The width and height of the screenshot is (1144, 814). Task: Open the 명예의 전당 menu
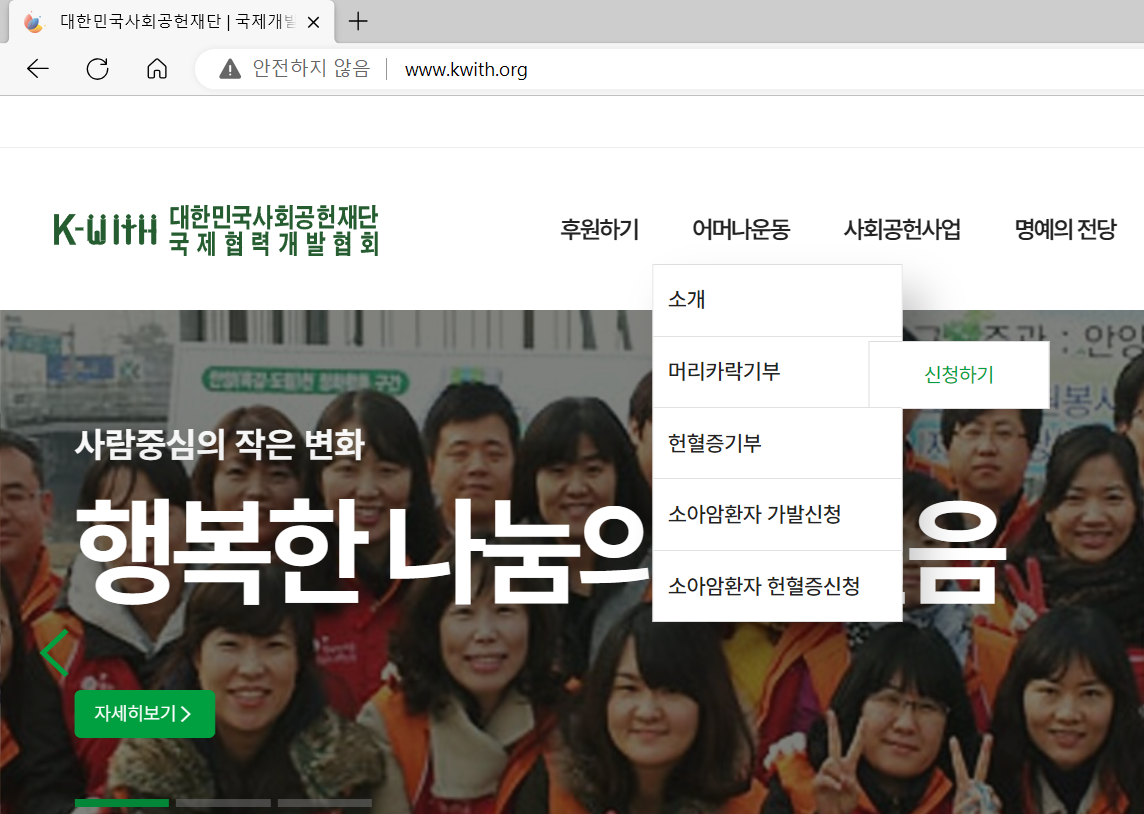point(1065,229)
